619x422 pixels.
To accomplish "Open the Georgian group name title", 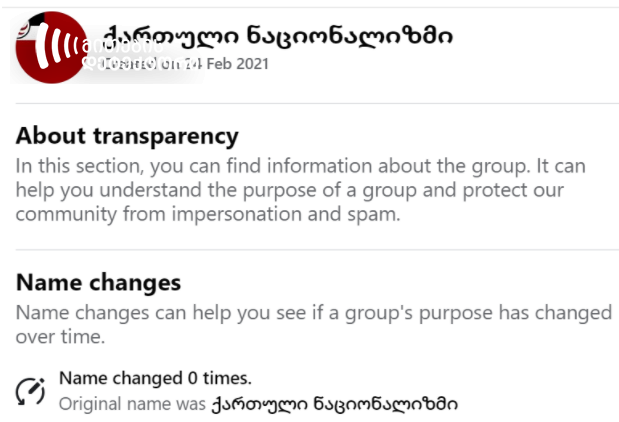I will pos(278,36).
